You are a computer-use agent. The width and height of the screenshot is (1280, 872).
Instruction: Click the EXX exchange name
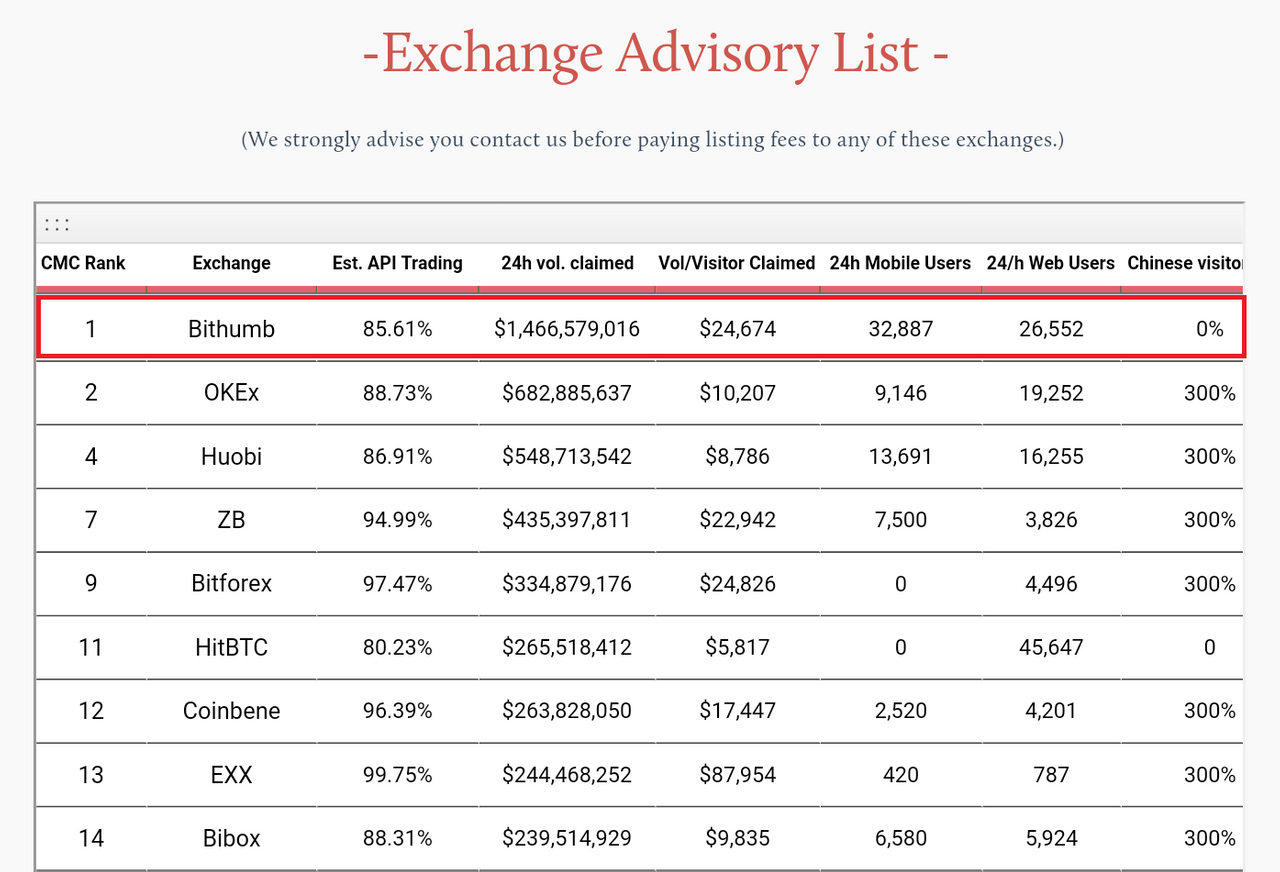coord(231,775)
